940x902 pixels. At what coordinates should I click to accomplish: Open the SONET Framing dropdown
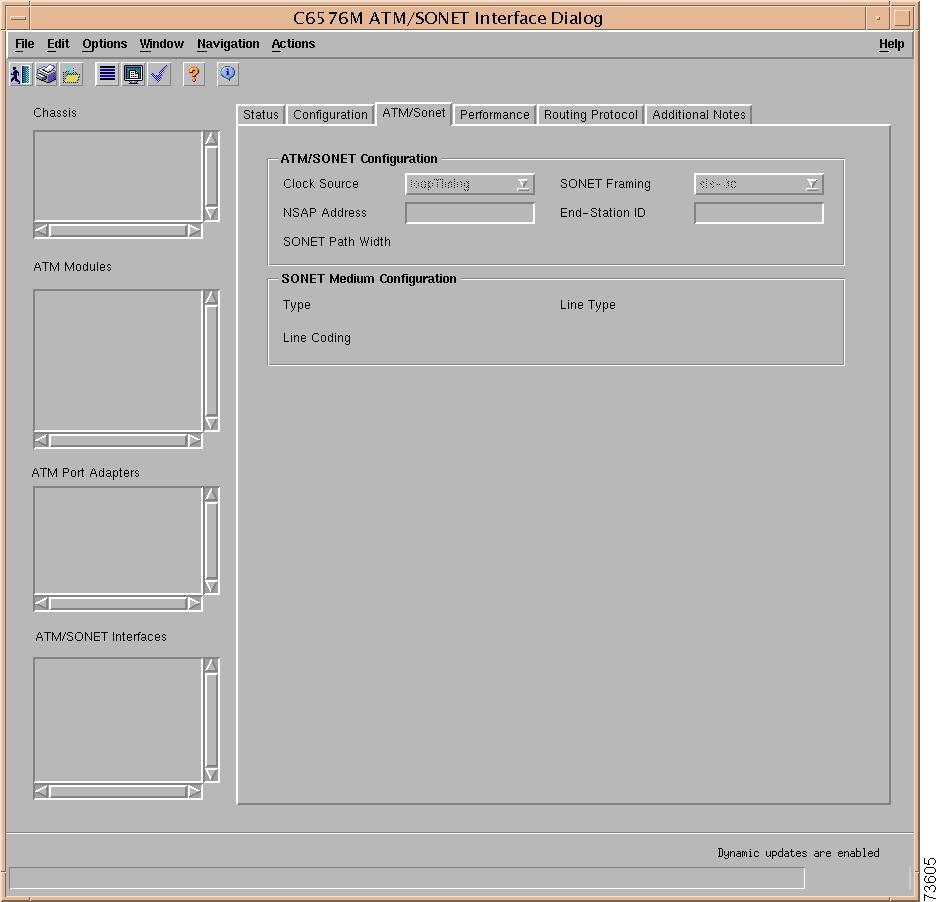[758, 184]
